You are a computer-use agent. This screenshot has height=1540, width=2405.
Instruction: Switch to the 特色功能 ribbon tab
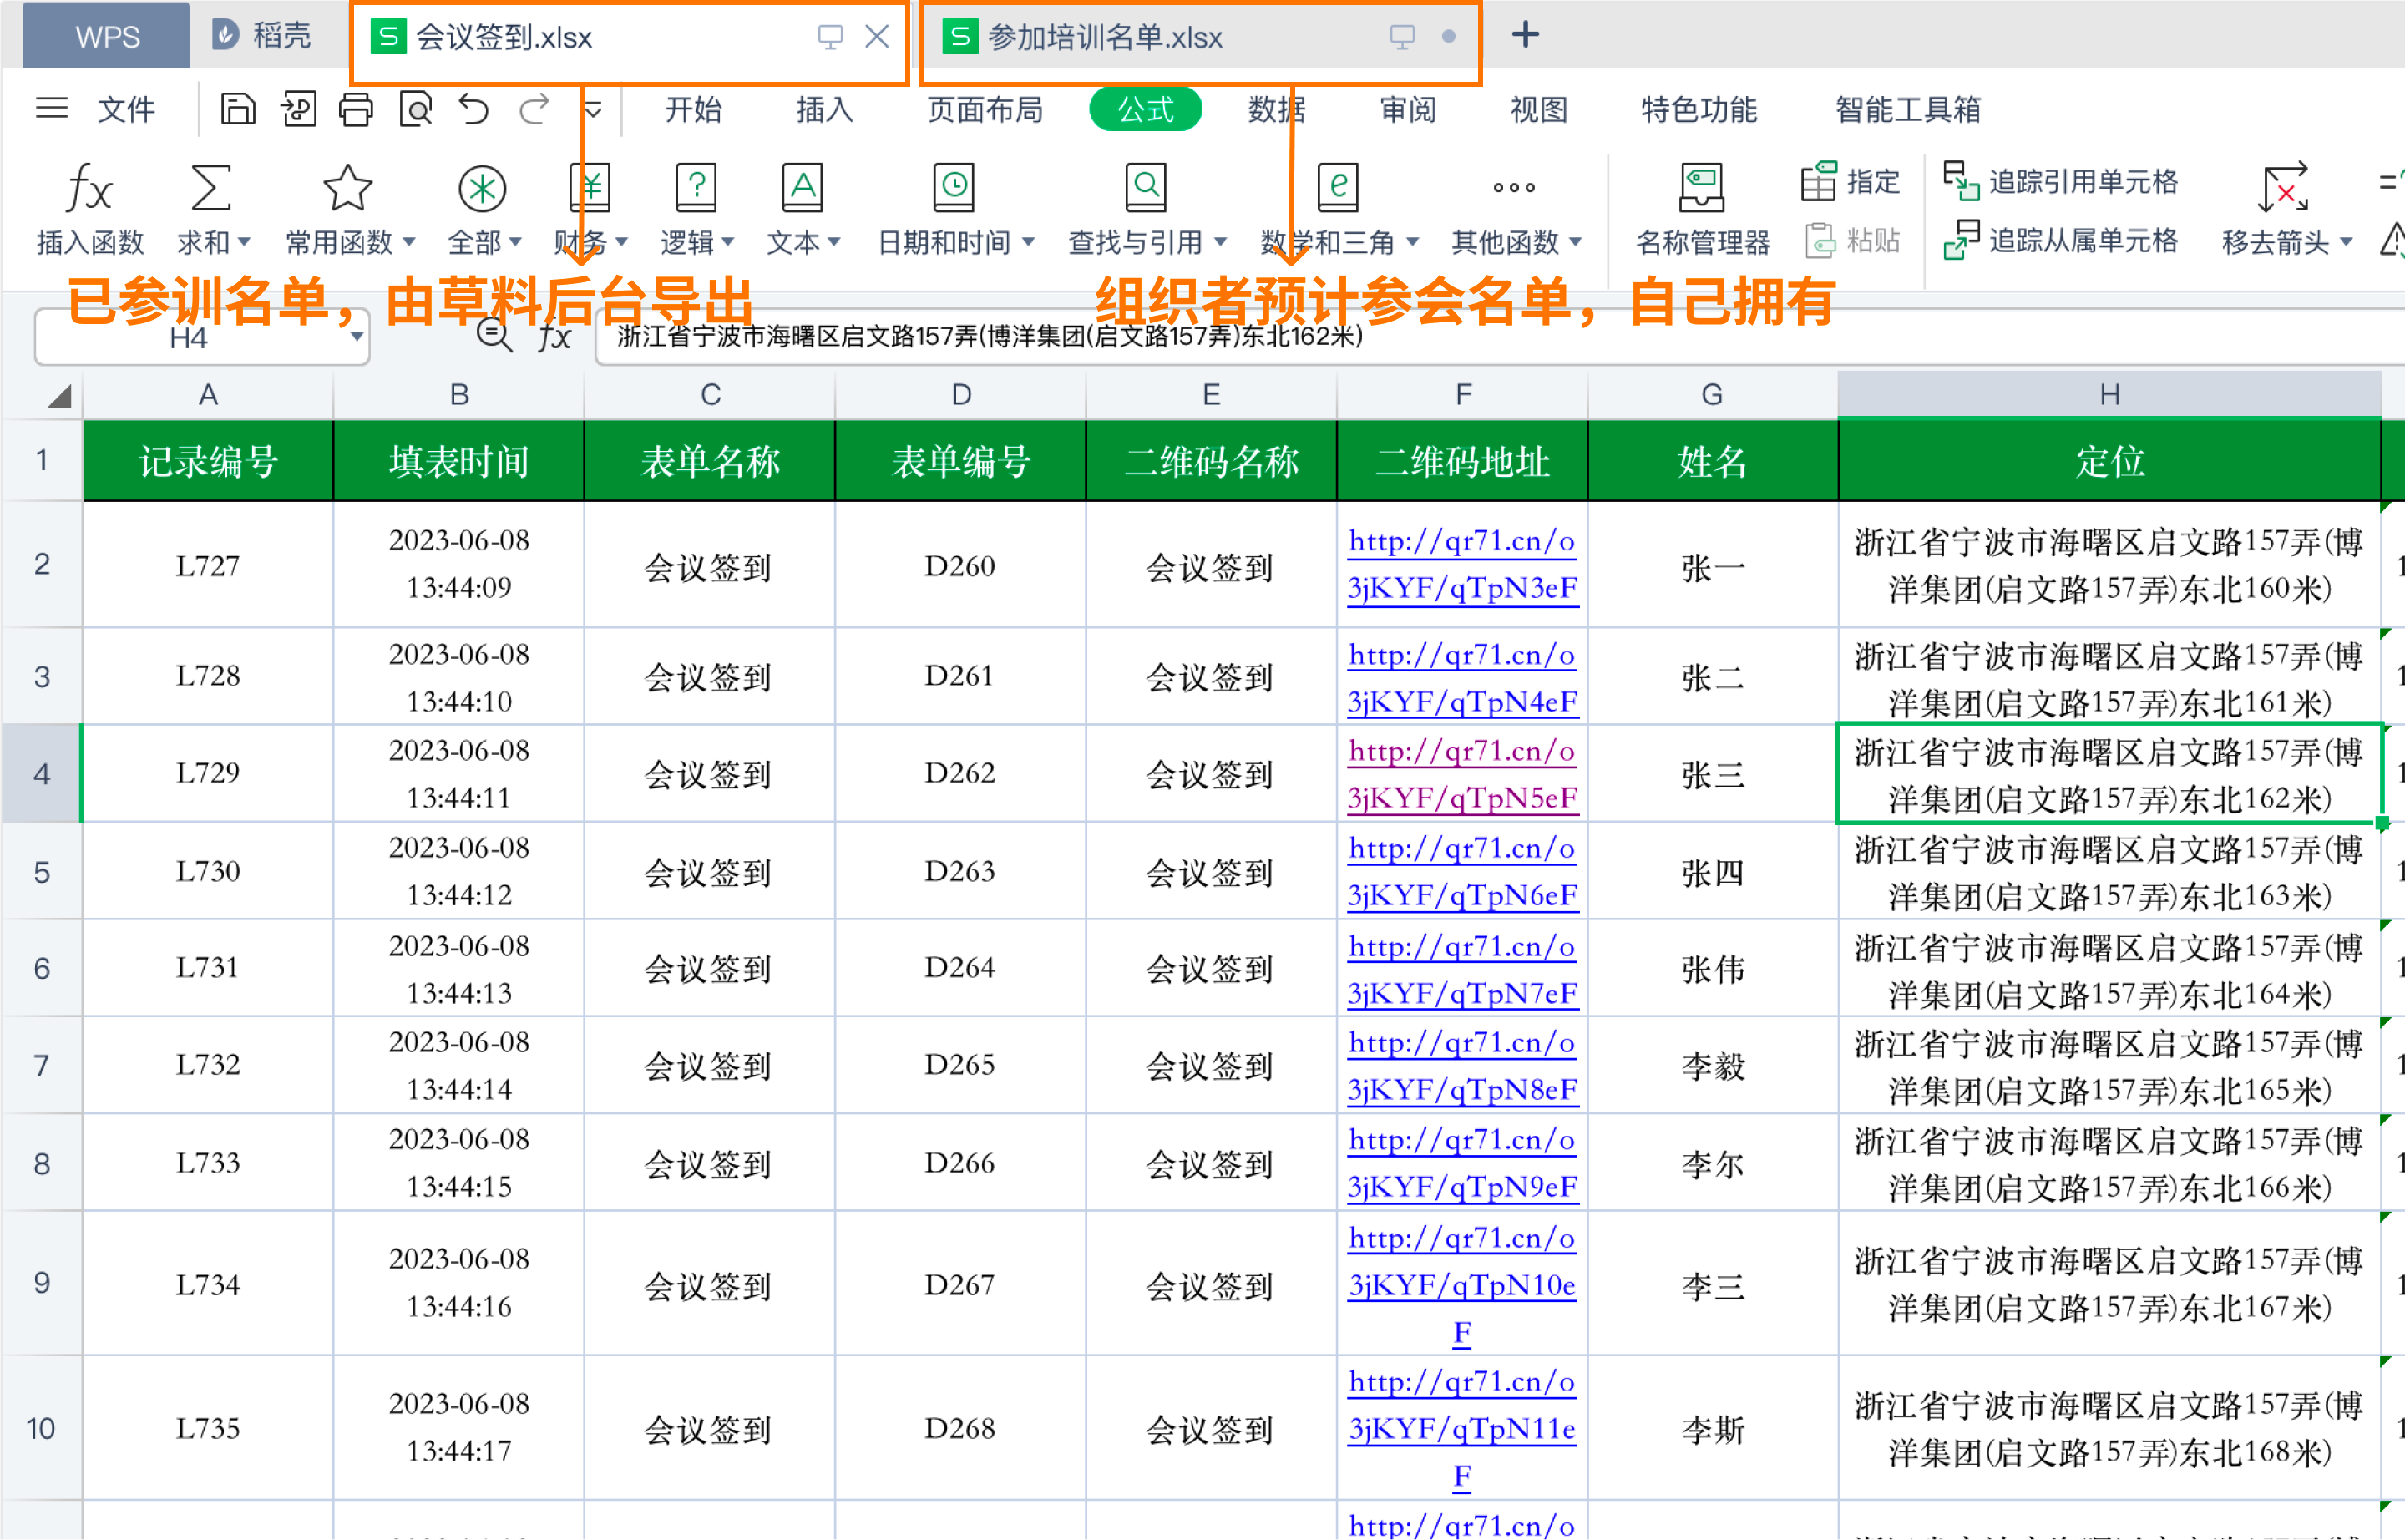click(1699, 109)
